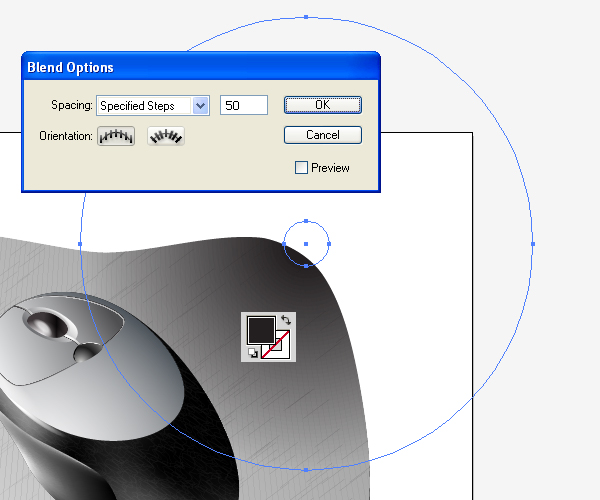600x500 pixels.
Task: Click the Blend Options title bar
Action: tap(201, 67)
